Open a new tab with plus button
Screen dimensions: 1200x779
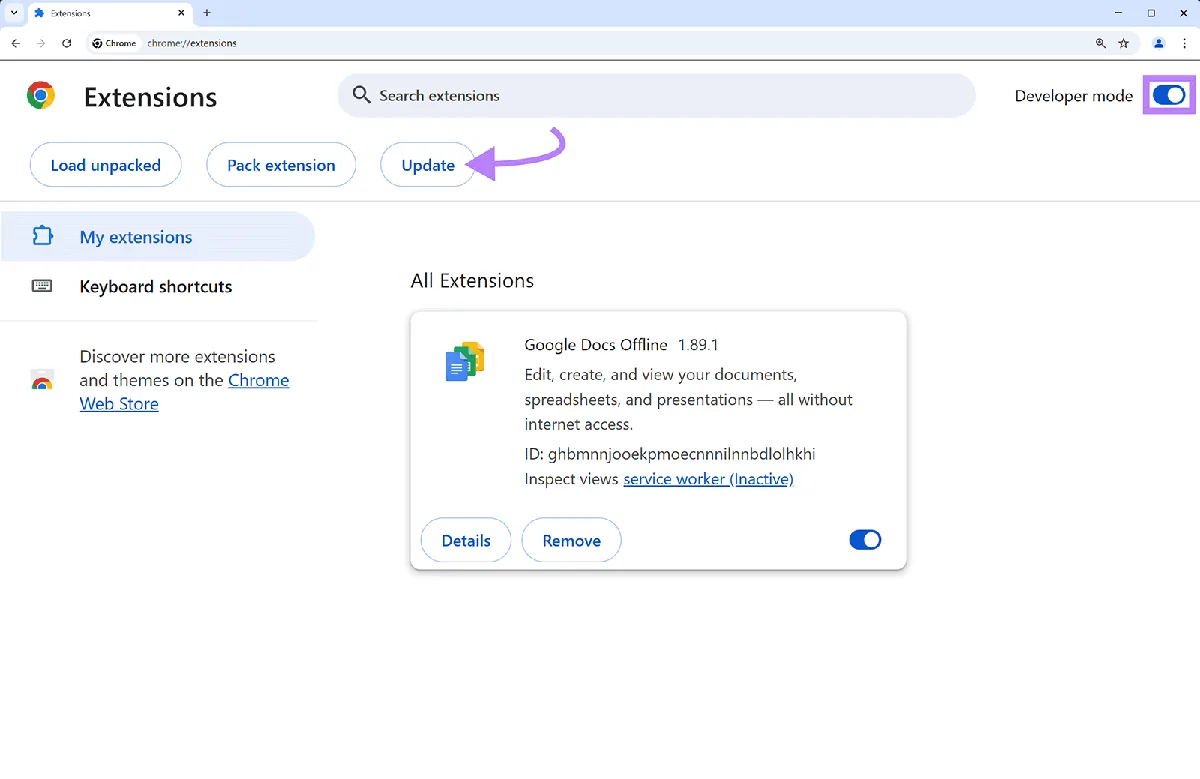pyautogui.click(x=207, y=13)
